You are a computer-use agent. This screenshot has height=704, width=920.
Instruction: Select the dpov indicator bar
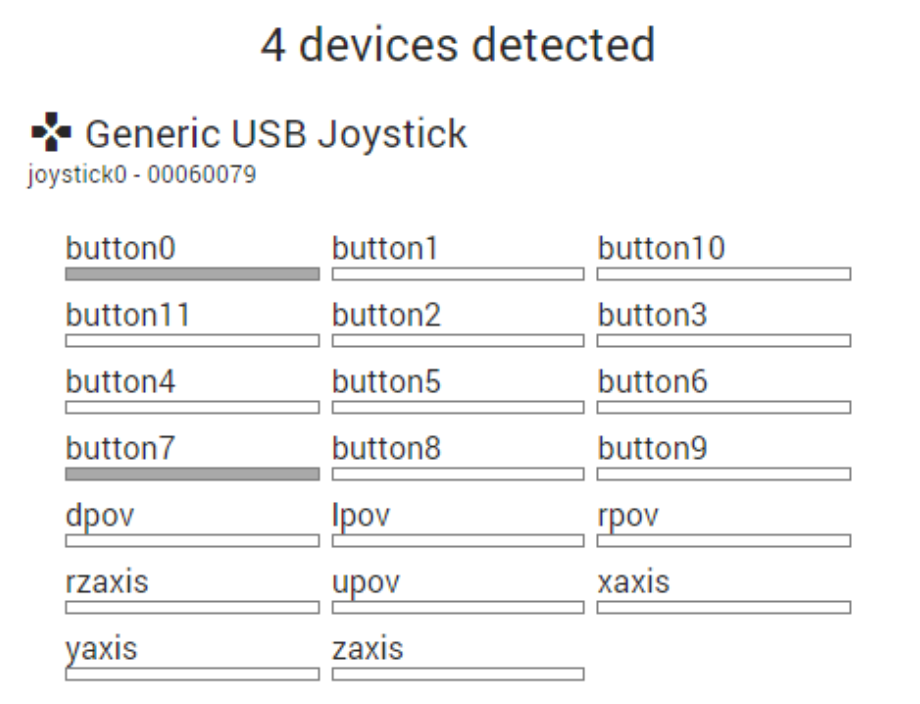pos(192,541)
